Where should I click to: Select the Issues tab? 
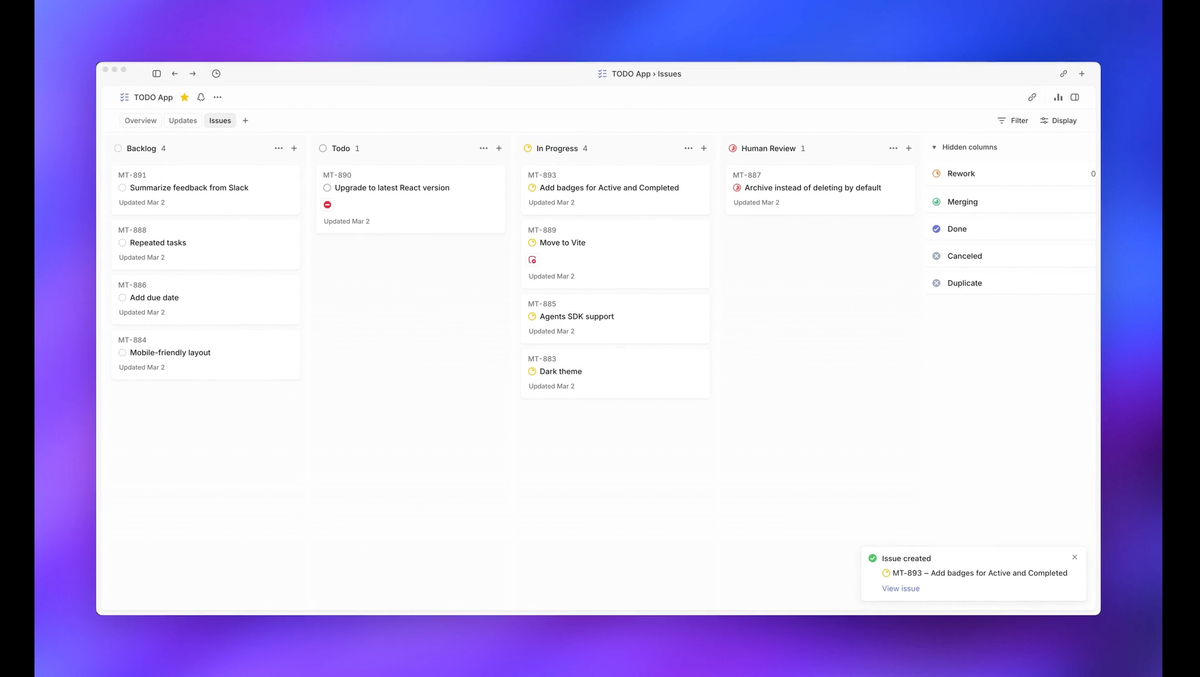coord(220,120)
